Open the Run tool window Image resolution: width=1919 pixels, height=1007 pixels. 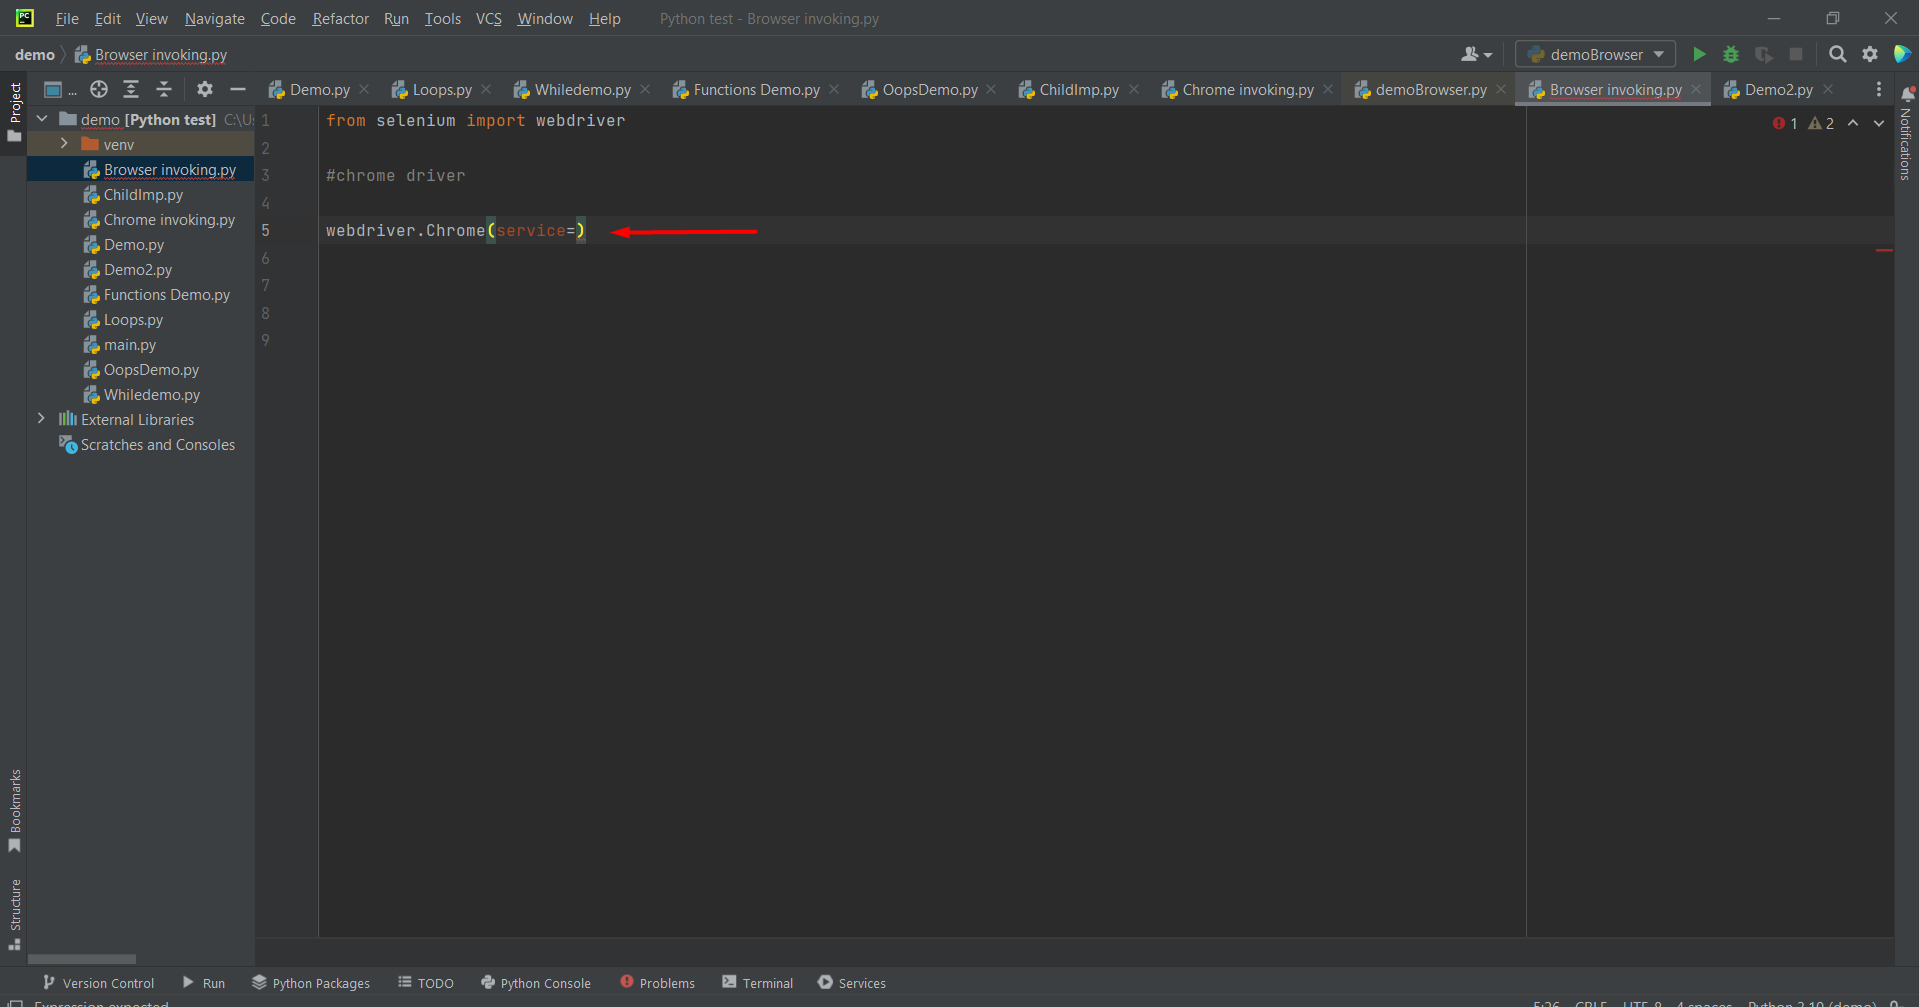coord(204,983)
